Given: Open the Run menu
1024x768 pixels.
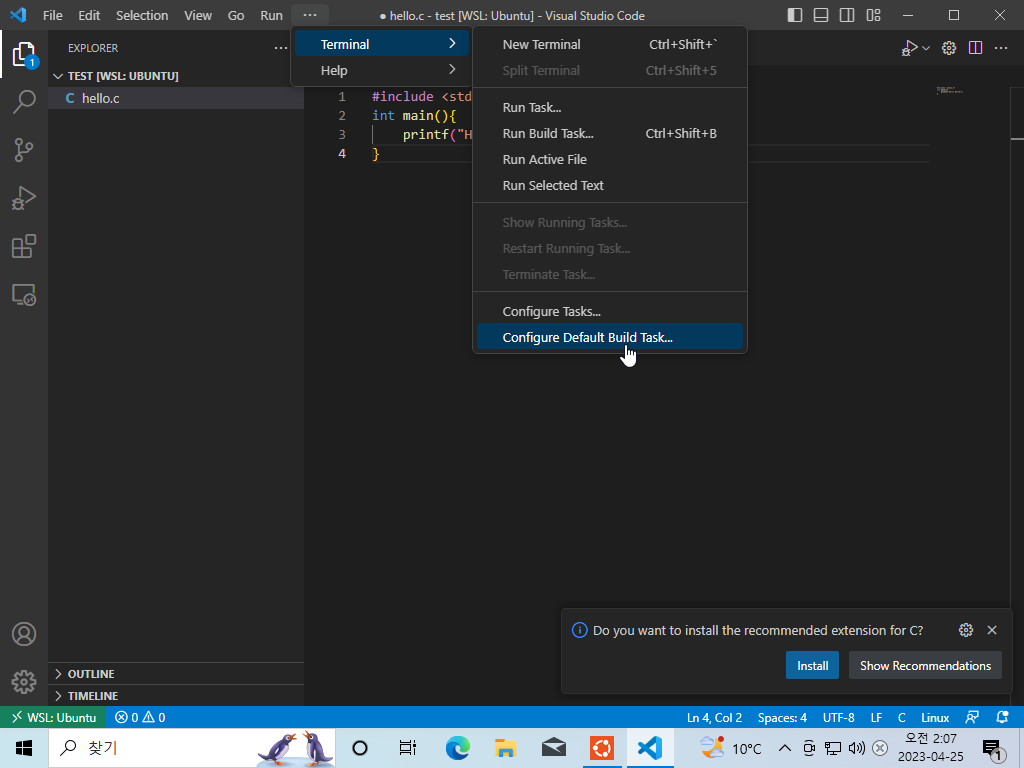Looking at the screenshot, I should click(x=271, y=15).
